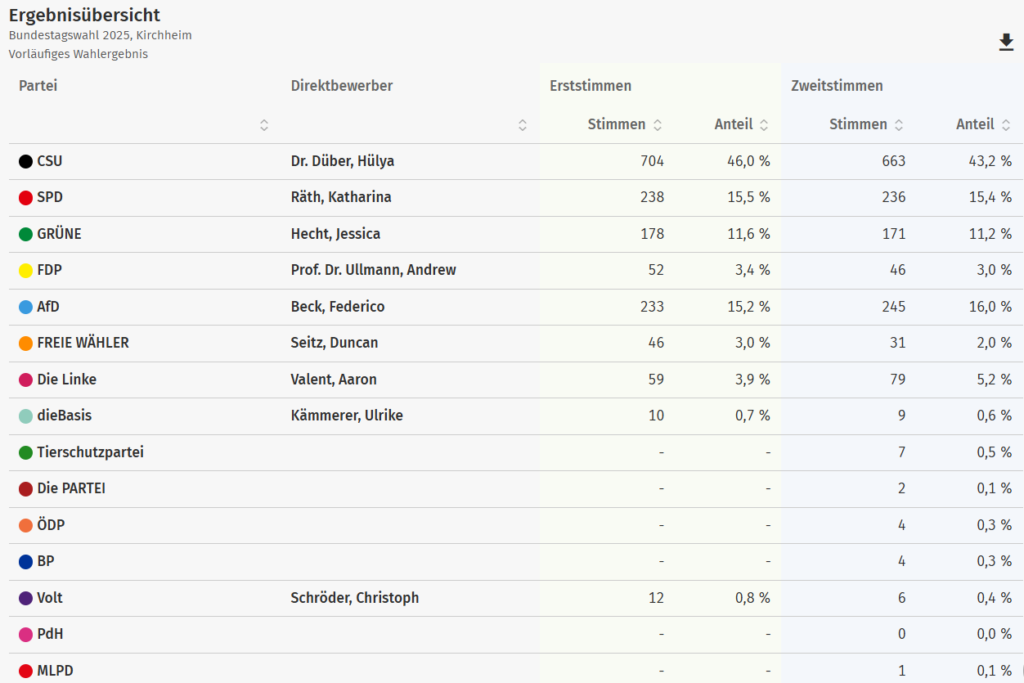The image size is (1024, 683).
Task: Click the orange FREIE WÄHLER dot
Action: click(25, 343)
